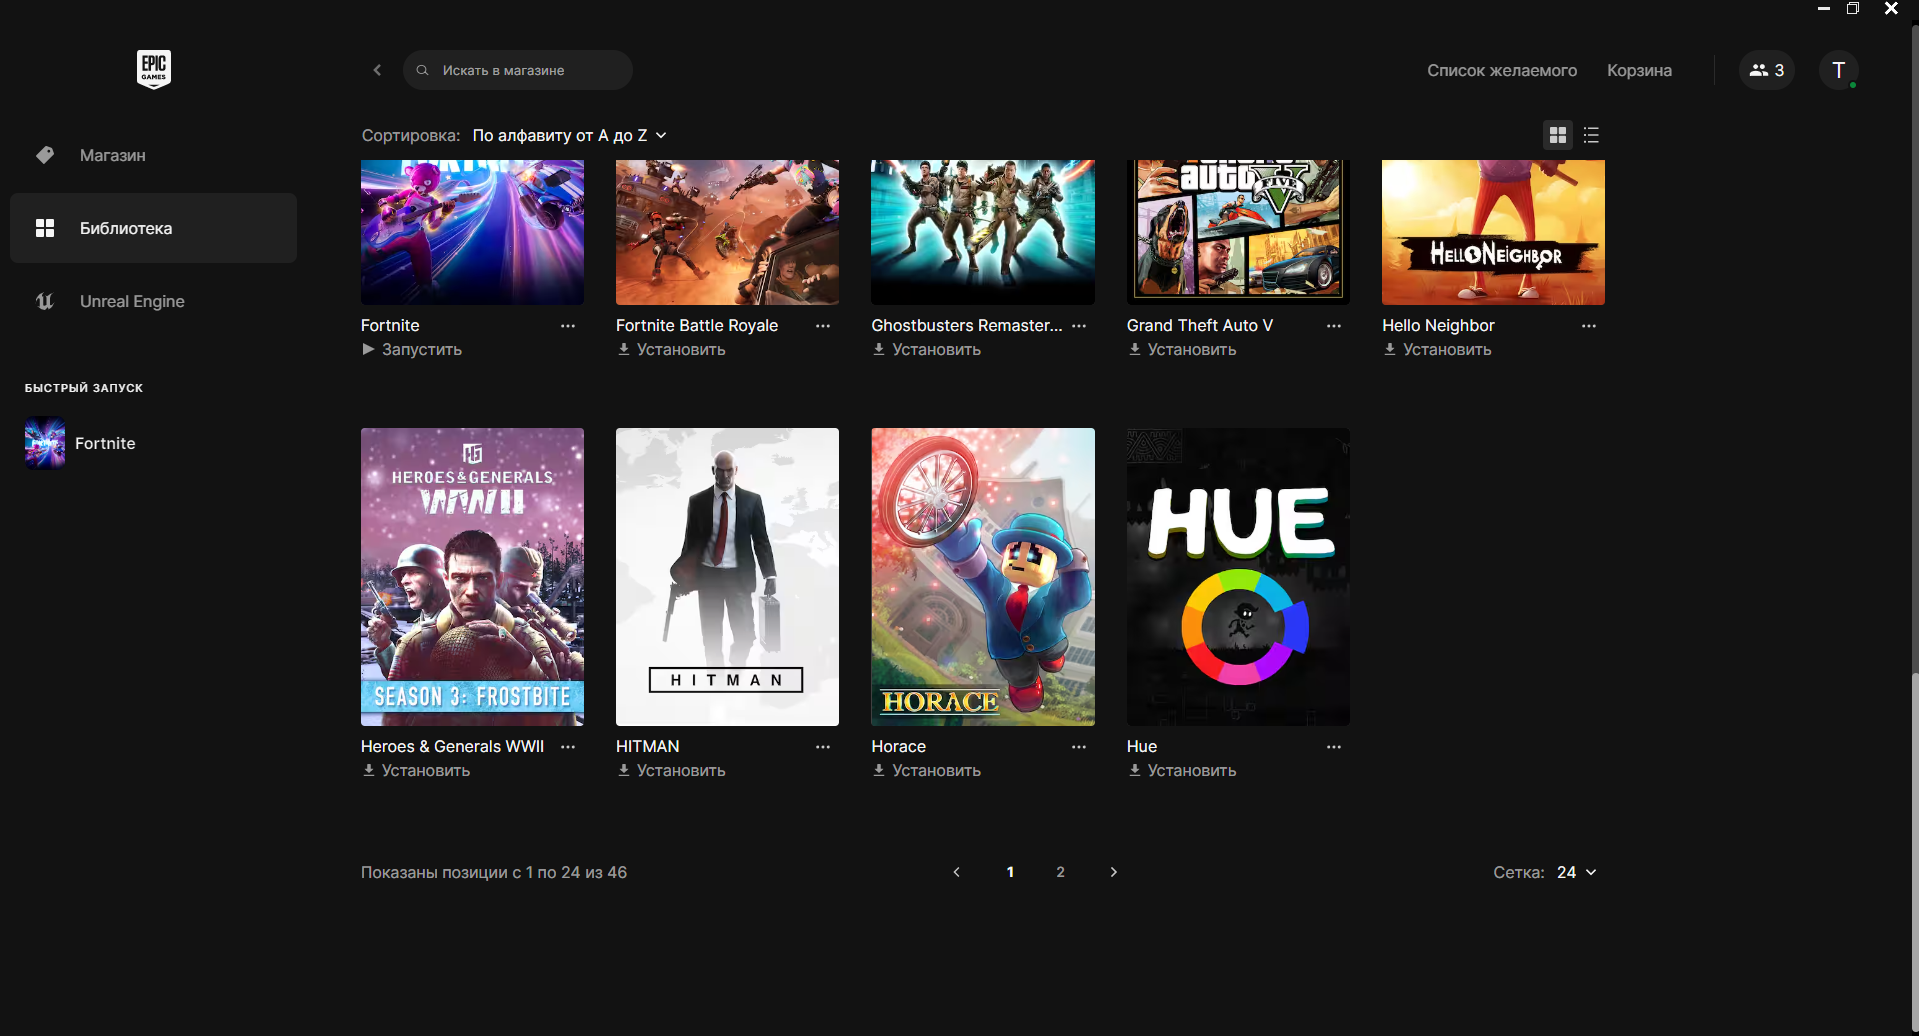Restore the window with the maximize button

coord(1853,8)
